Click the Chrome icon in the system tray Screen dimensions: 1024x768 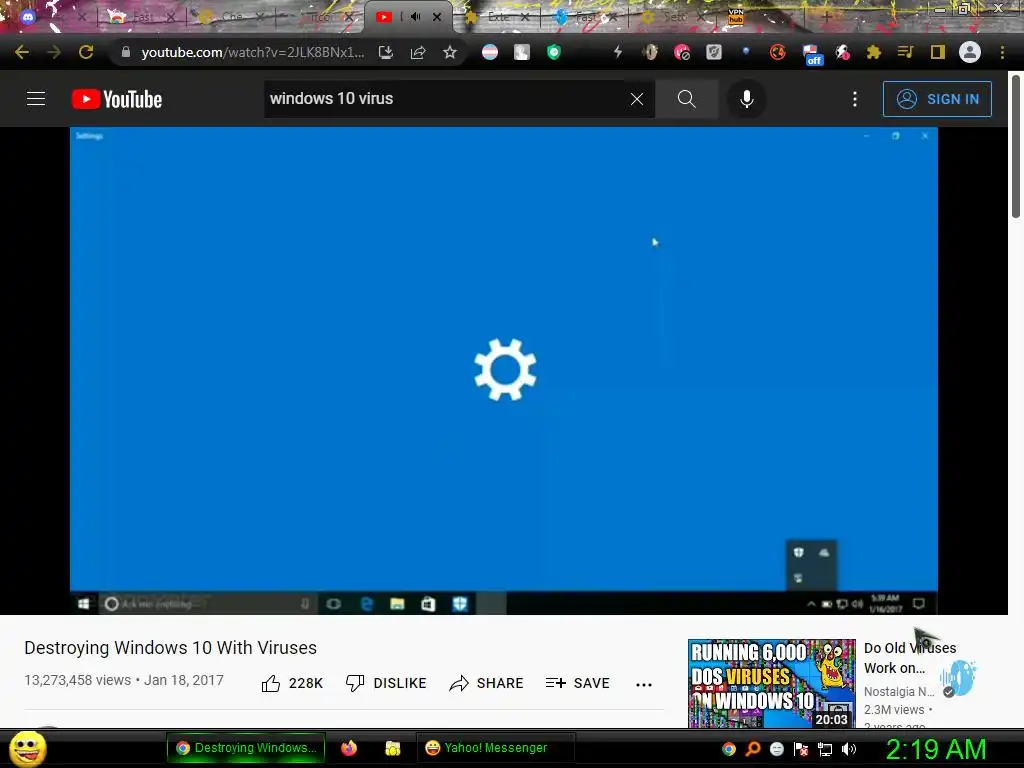tap(729, 749)
